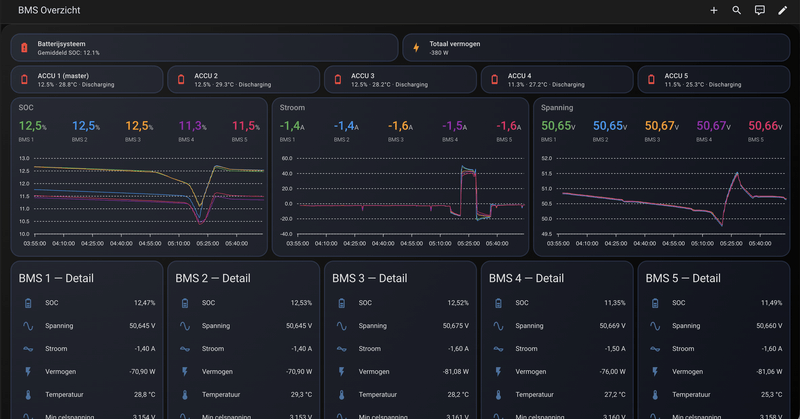Open the search magnifier icon
This screenshot has width=800, height=419.
coord(737,10)
